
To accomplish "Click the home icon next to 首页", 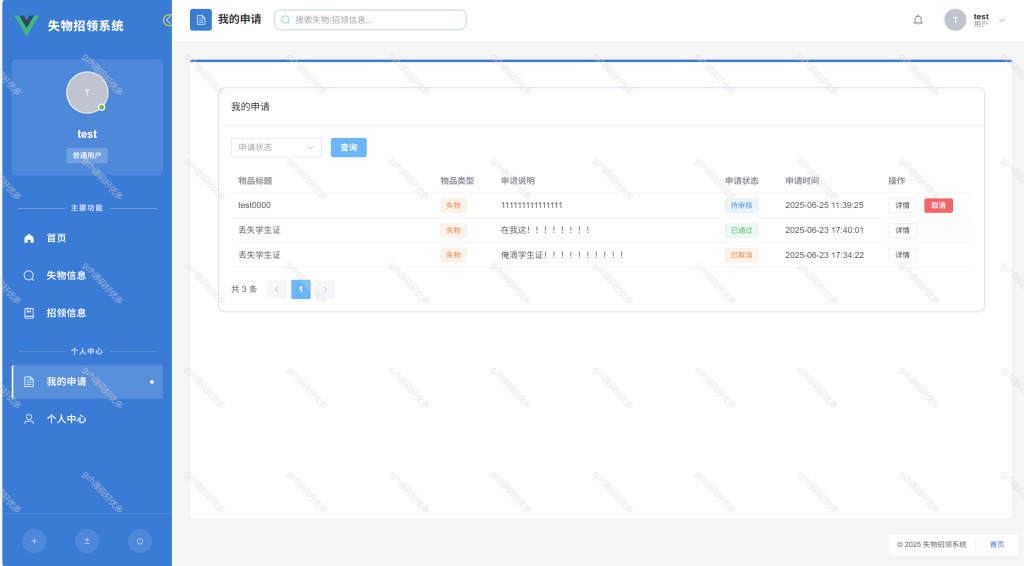I will tap(29, 238).
